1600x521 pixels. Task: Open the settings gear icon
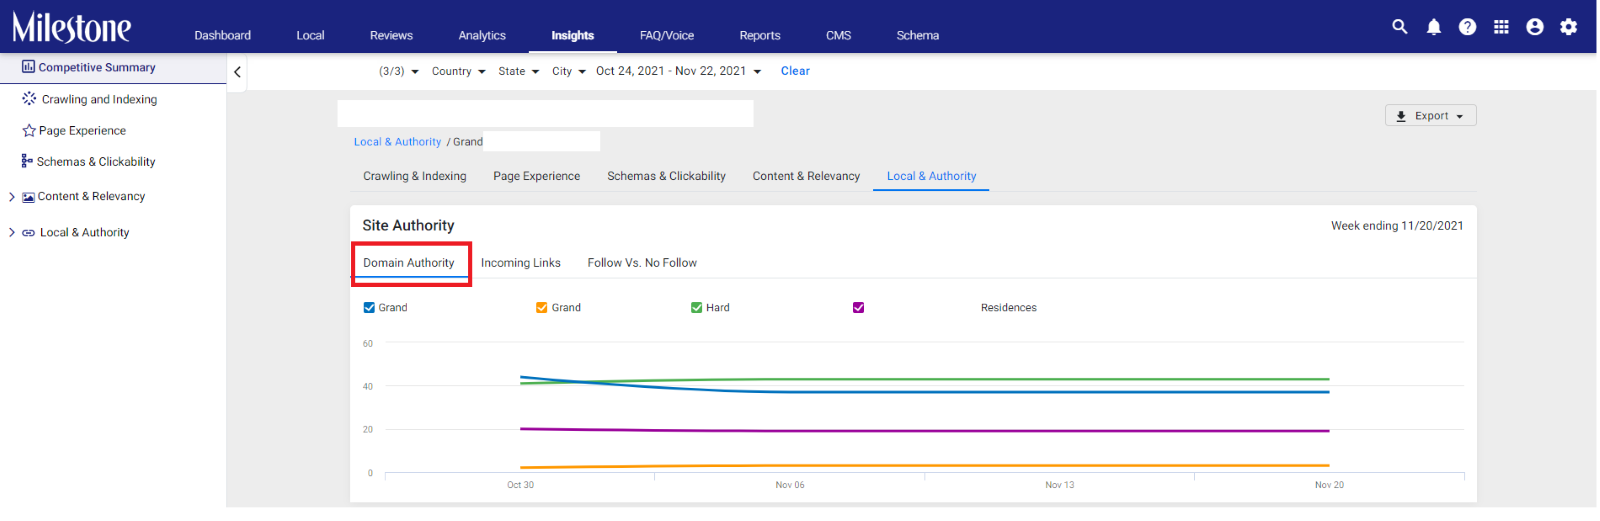point(1569,27)
